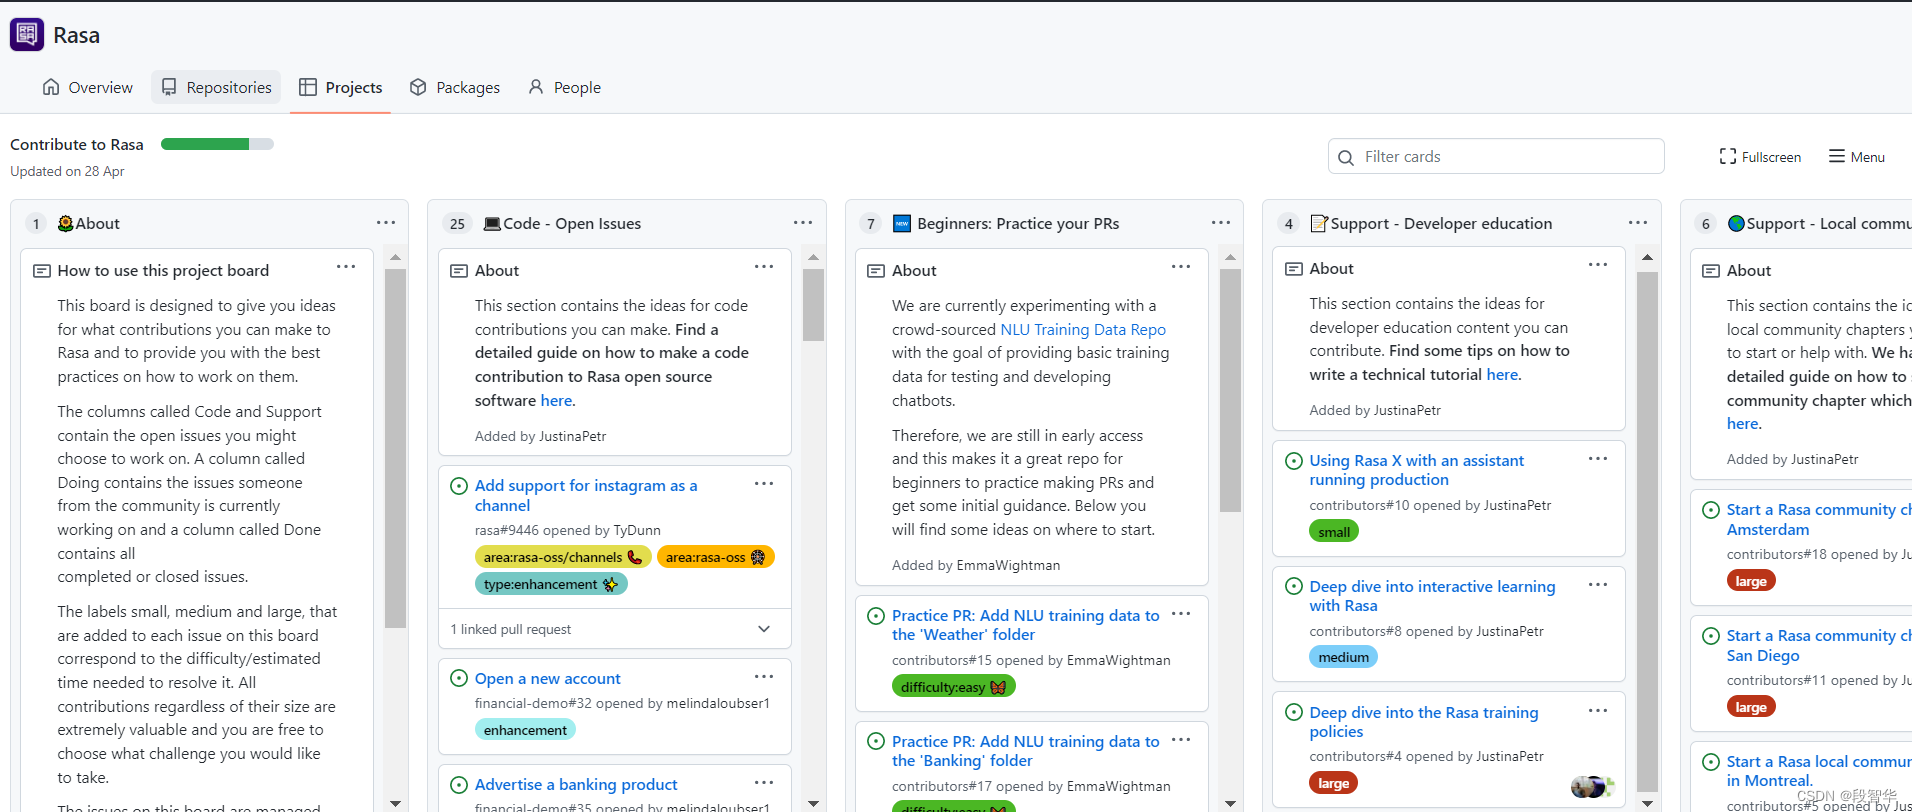Click the assignee avatar on training policies card

click(1591, 786)
